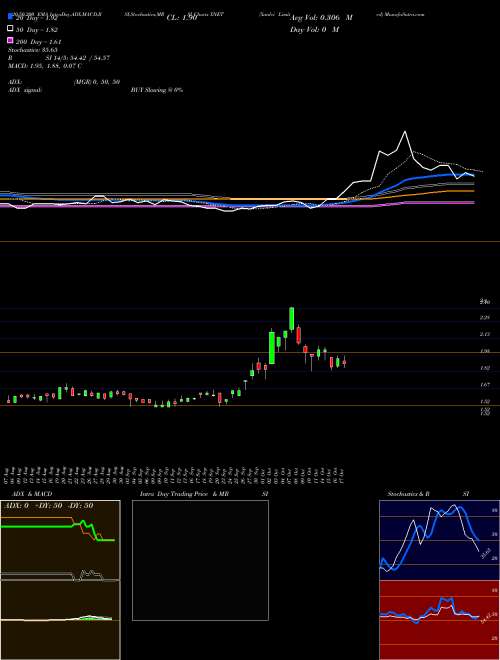Viewport: 500px width, 660px height.
Task: Click the white 50 Day legend swatch
Action: click(x=10, y=29)
